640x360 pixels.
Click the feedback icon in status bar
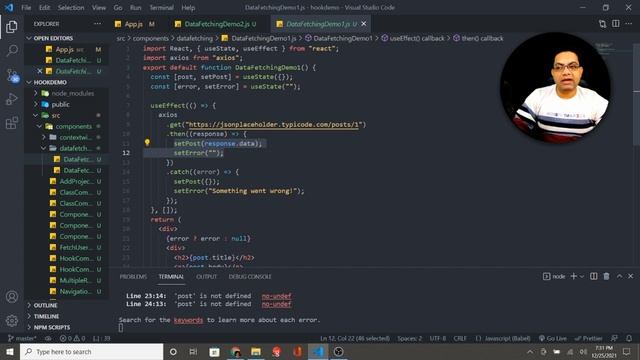[x=614, y=338]
